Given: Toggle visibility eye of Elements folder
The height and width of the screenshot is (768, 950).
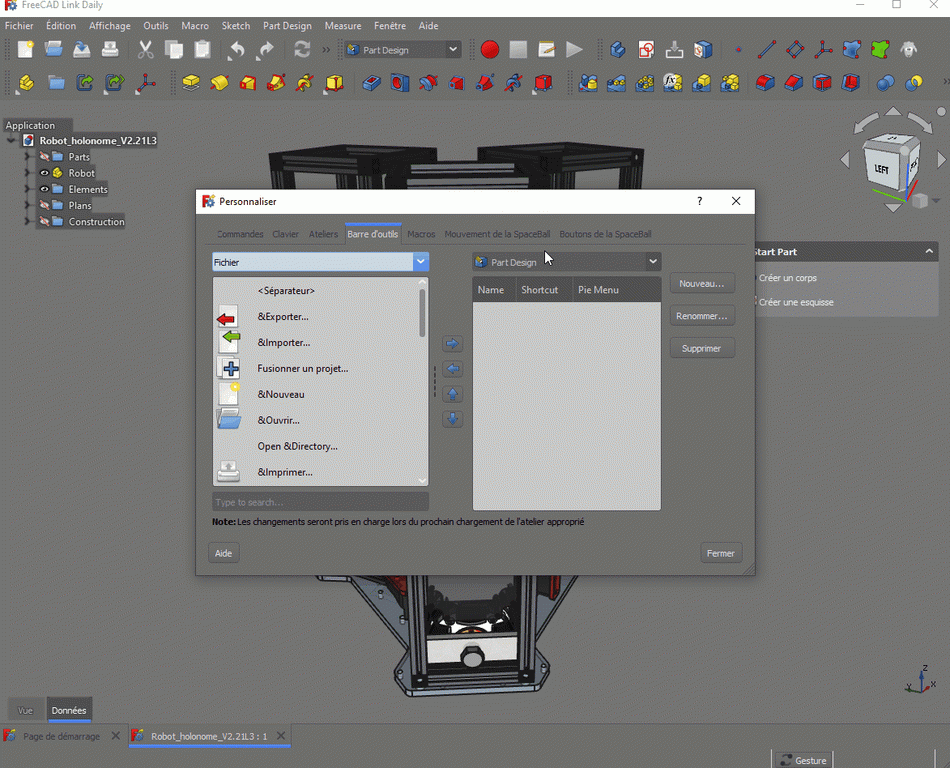Looking at the screenshot, I should [x=44, y=189].
